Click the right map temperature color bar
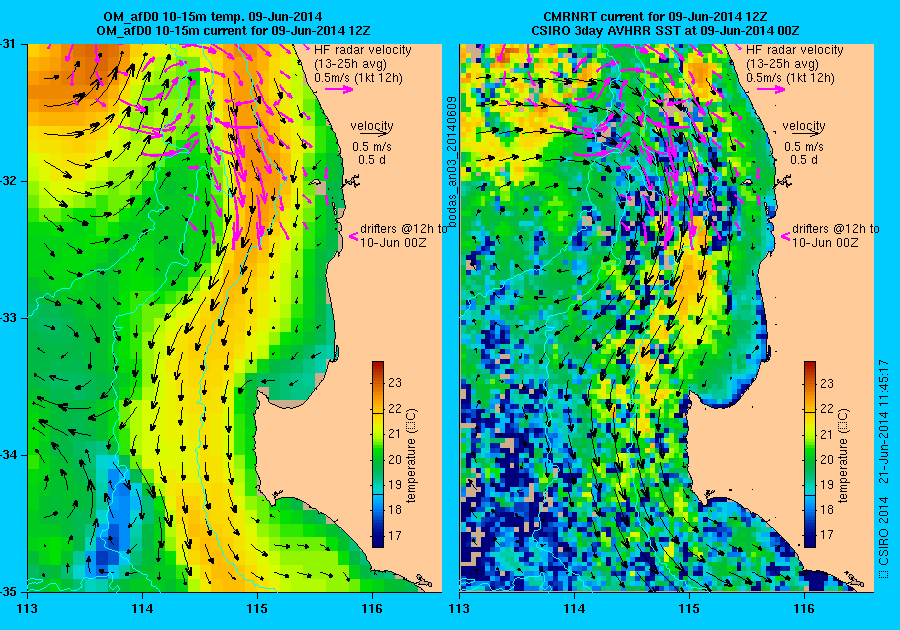 [x=810, y=454]
